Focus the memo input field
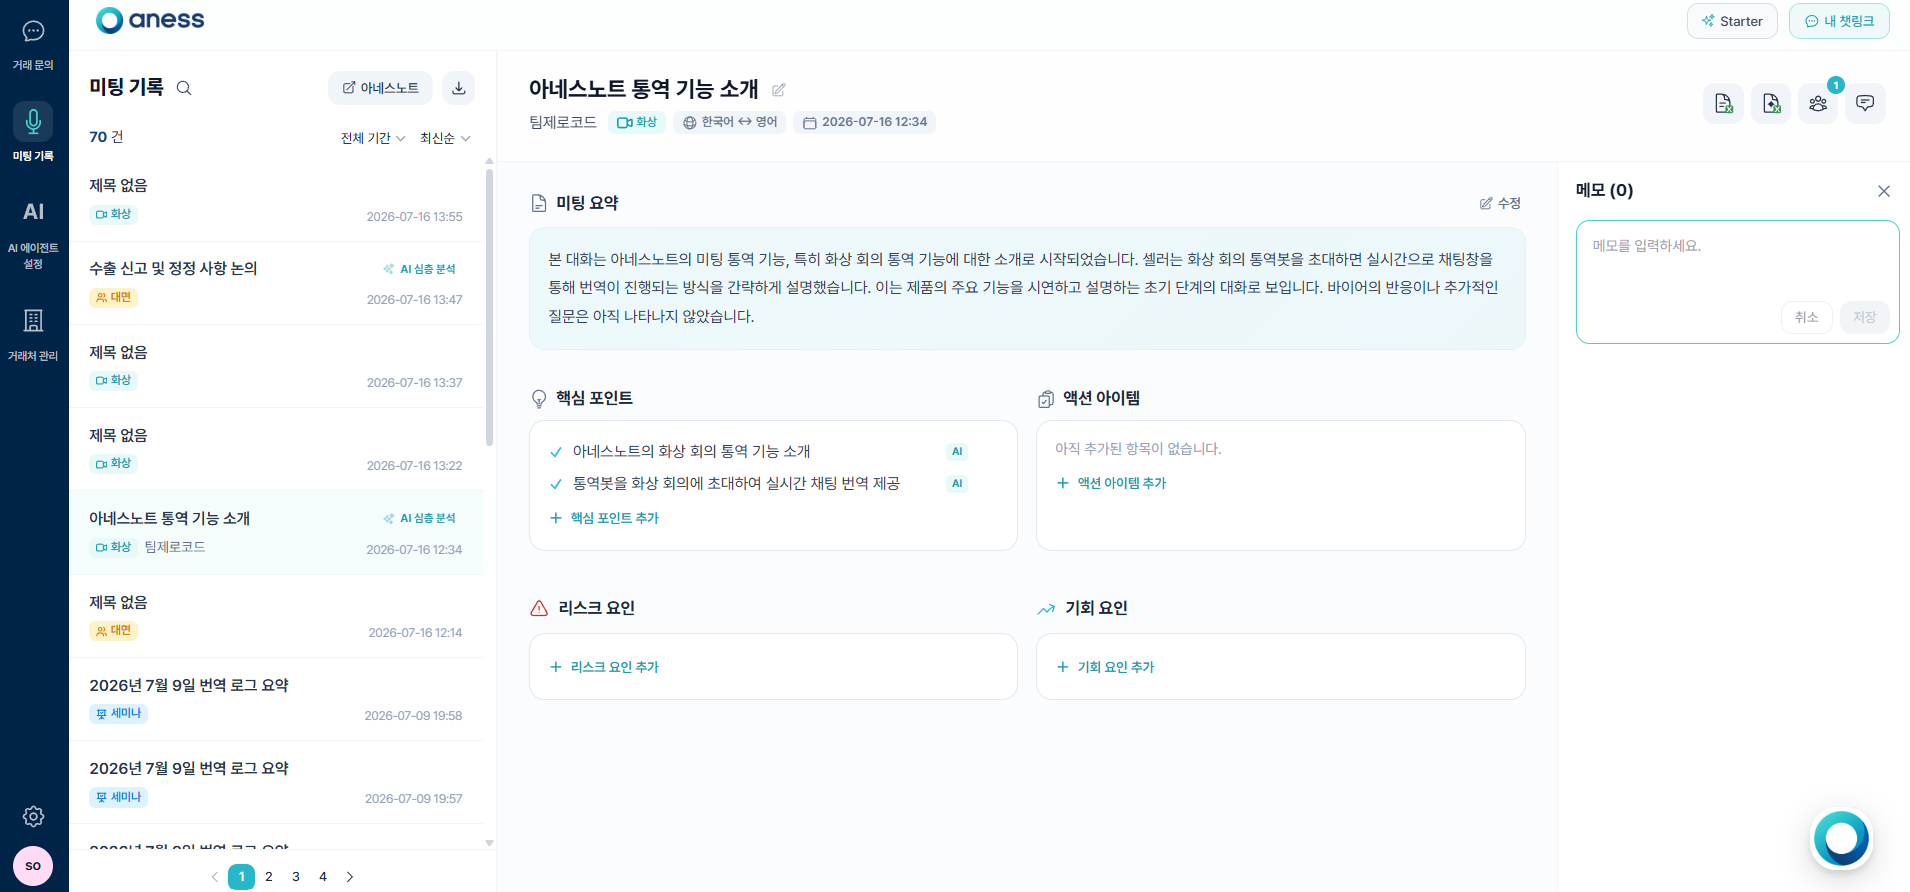This screenshot has height=892, width=1910. pyautogui.click(x=1737, y=260)
